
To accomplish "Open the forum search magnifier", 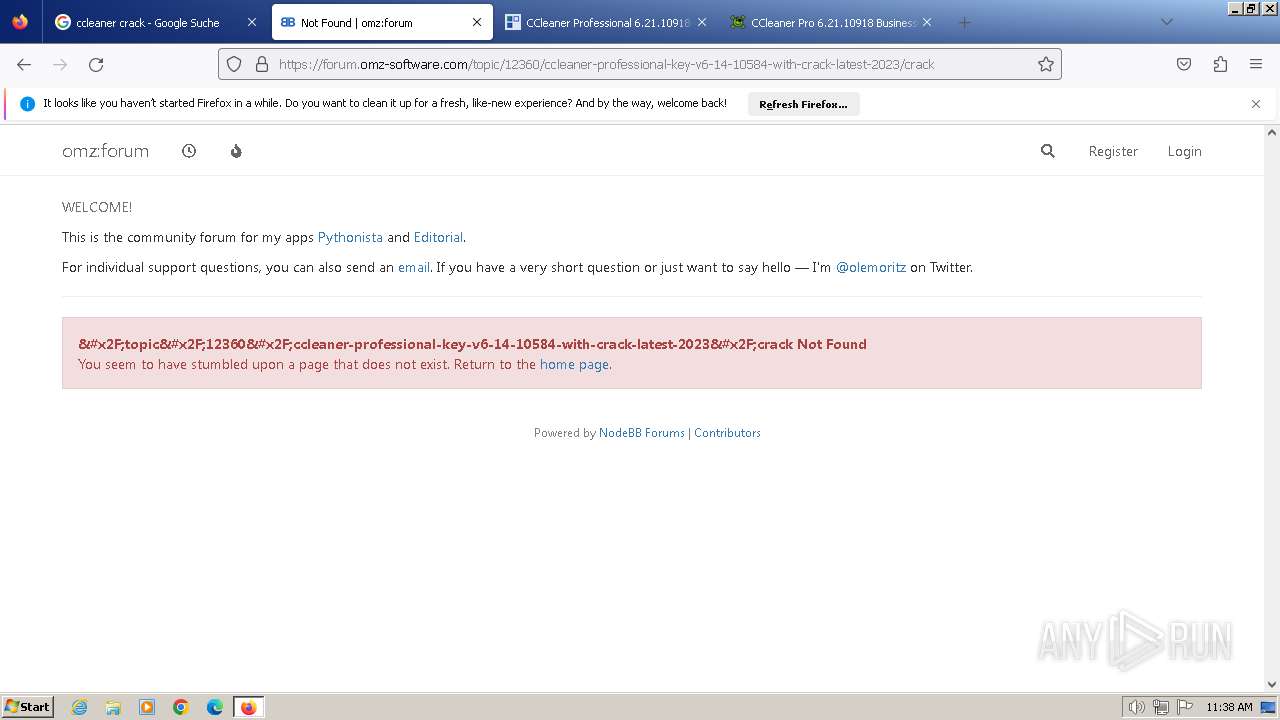I will [1048, 151].
